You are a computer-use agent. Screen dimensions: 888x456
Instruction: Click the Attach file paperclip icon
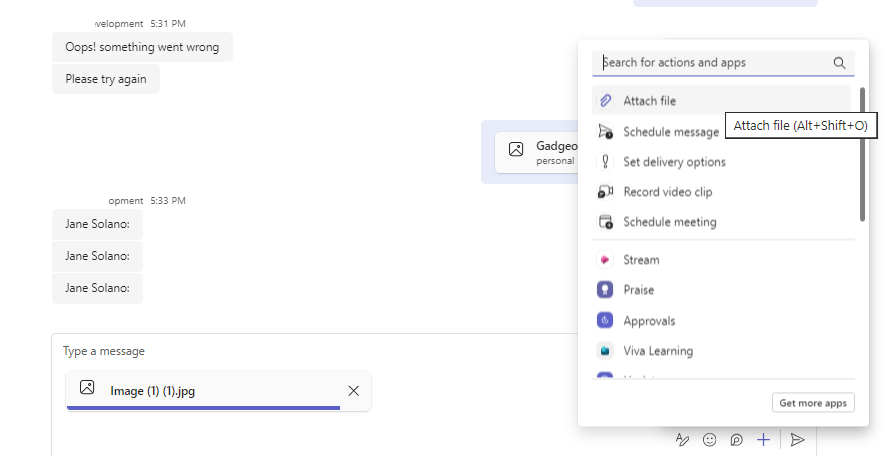[x=605, y=101]
